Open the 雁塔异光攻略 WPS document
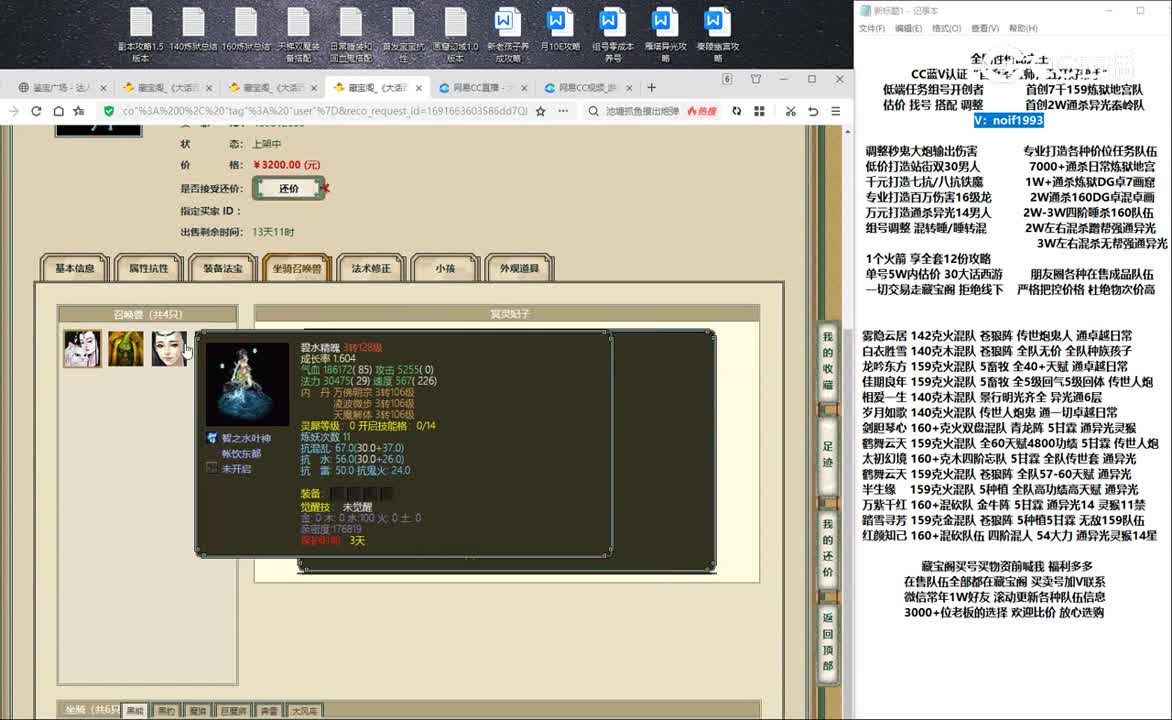The width and height of the screenshot is (1172, 720). coord(664,34)
